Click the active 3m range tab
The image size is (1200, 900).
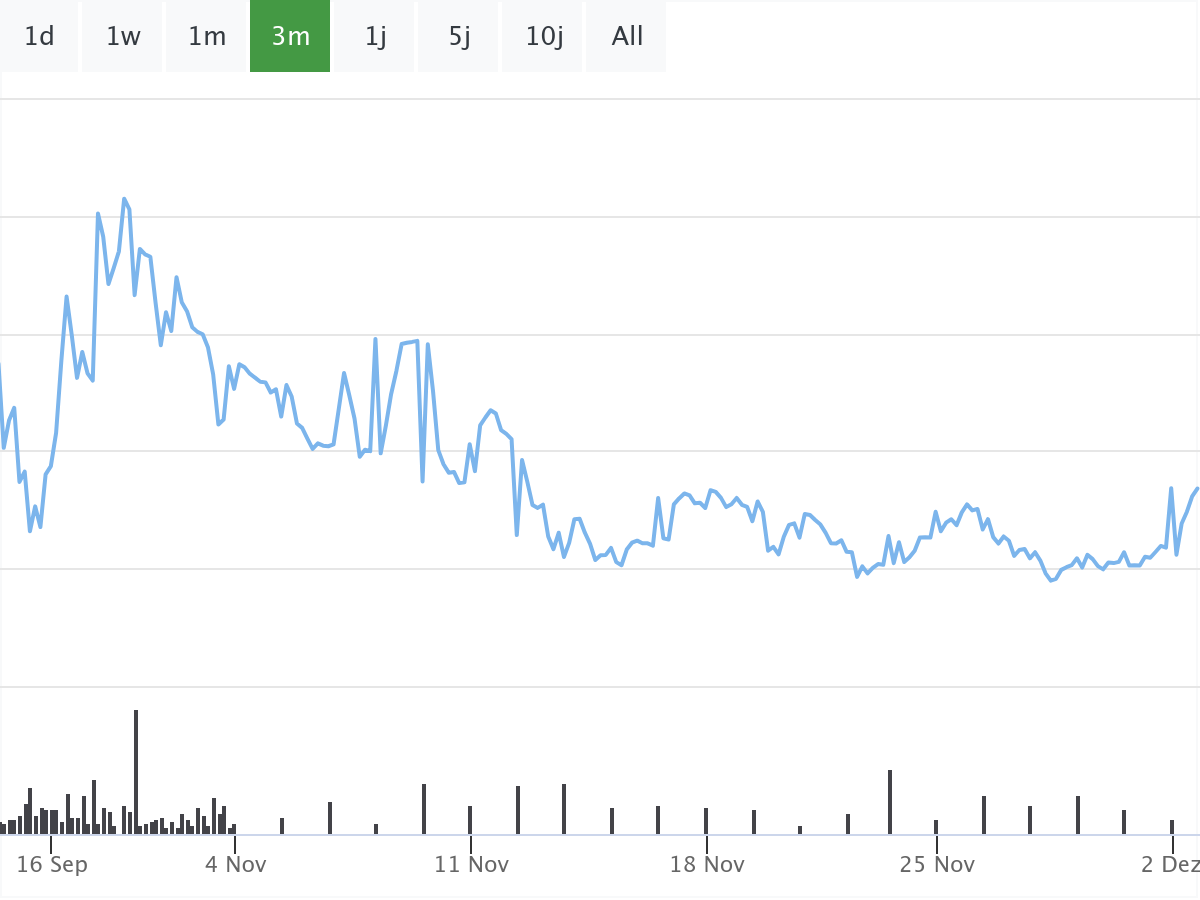(x=290, y=36)
